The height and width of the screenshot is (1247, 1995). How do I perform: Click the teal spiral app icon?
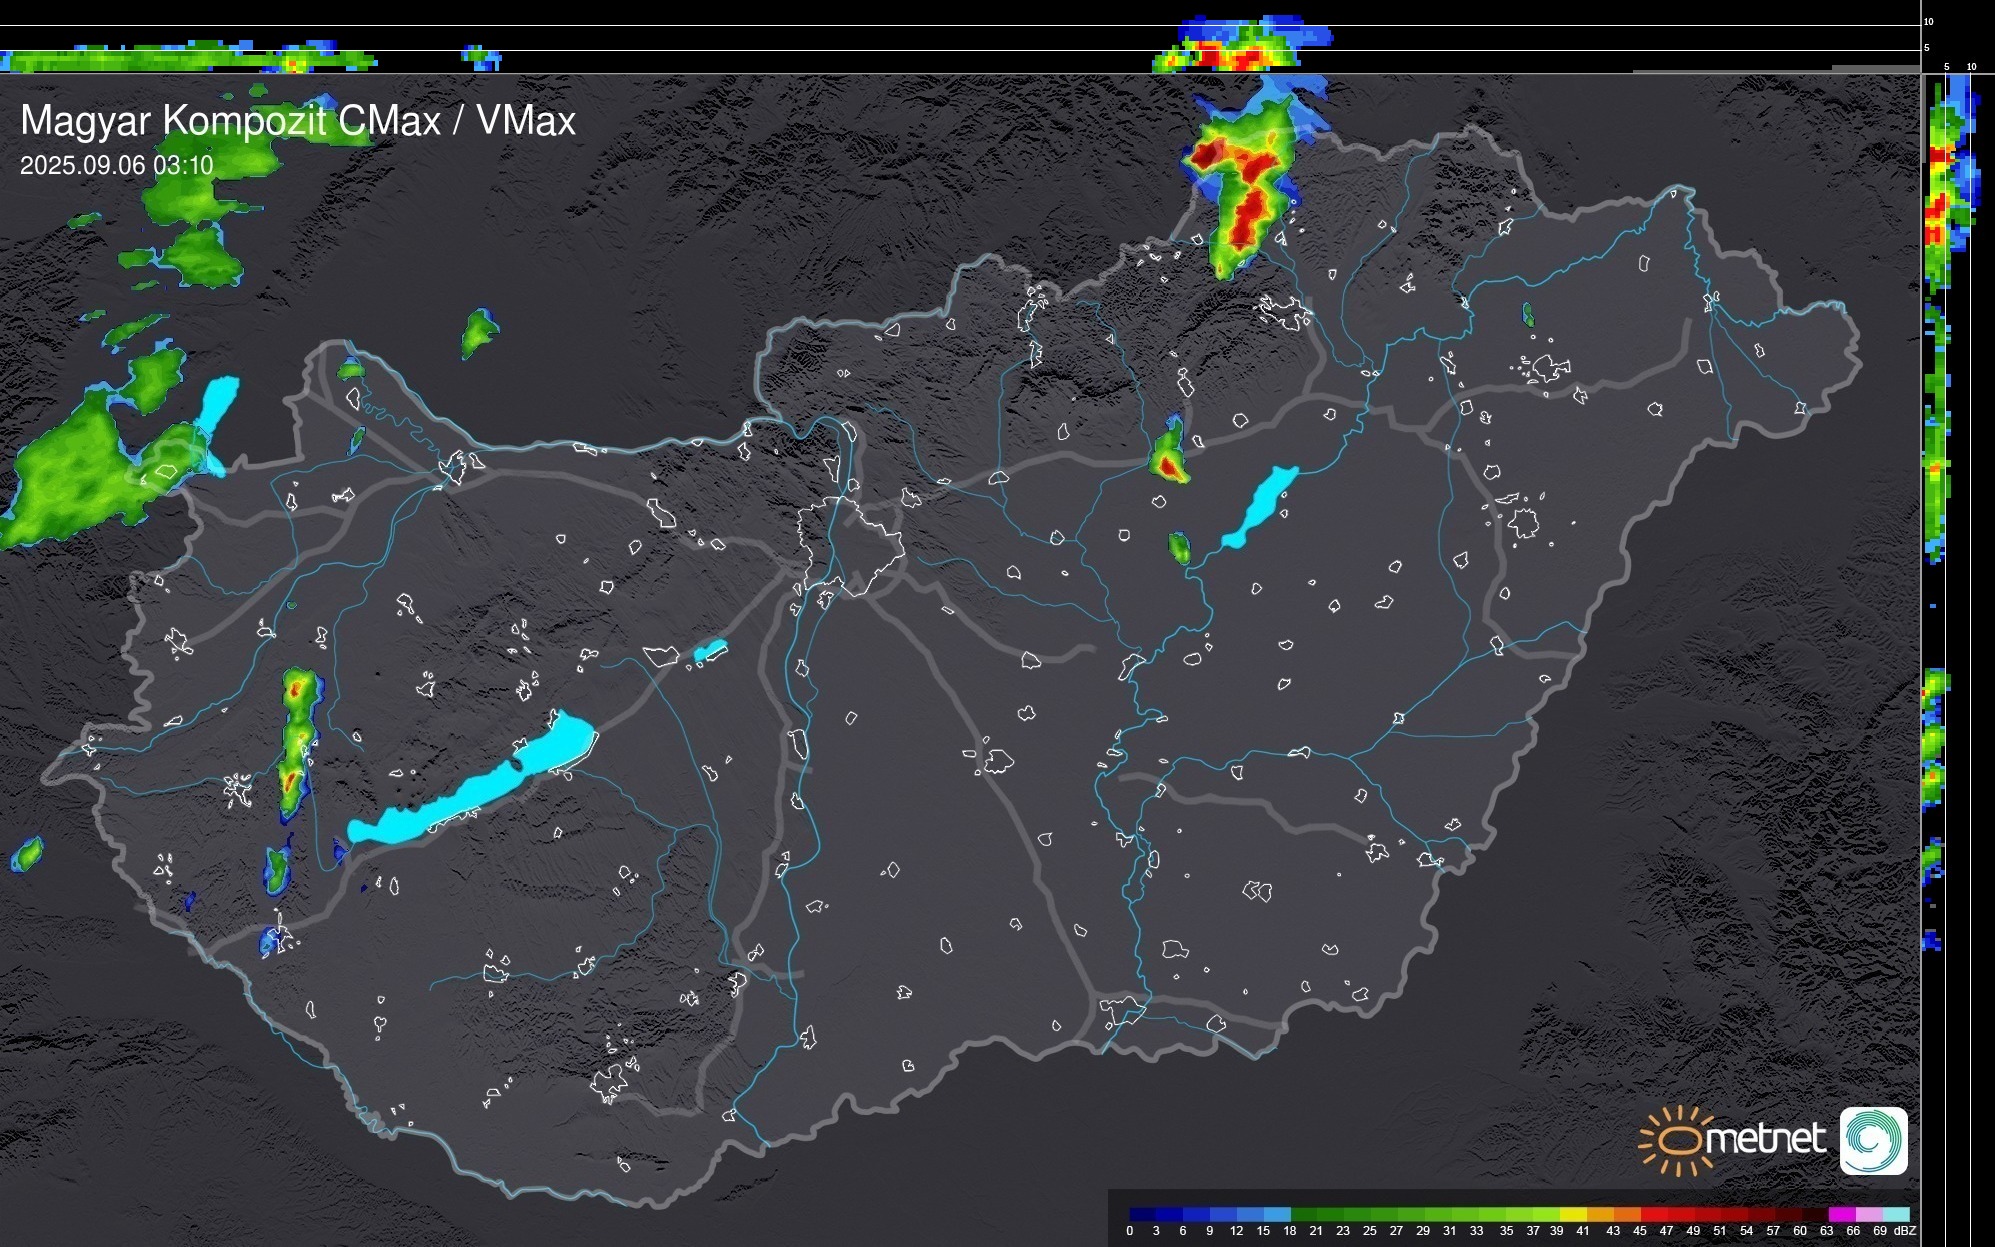click(x=1873, y=1140)
